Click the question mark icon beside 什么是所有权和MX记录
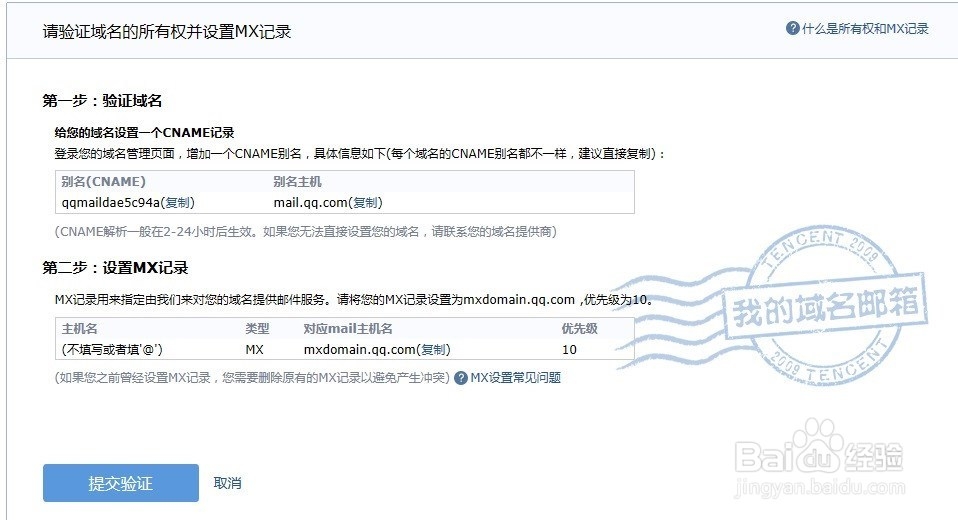The width and height of the screenshot is (958, 520). coord(792,28)
